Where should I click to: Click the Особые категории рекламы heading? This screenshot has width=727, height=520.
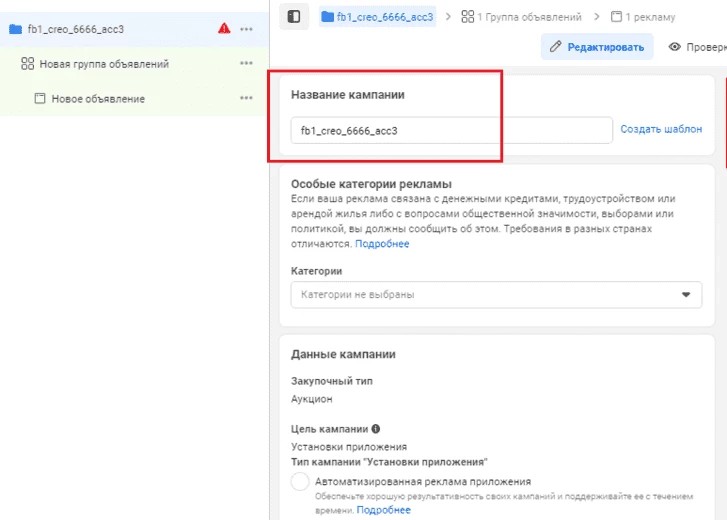tap(371, 184)
